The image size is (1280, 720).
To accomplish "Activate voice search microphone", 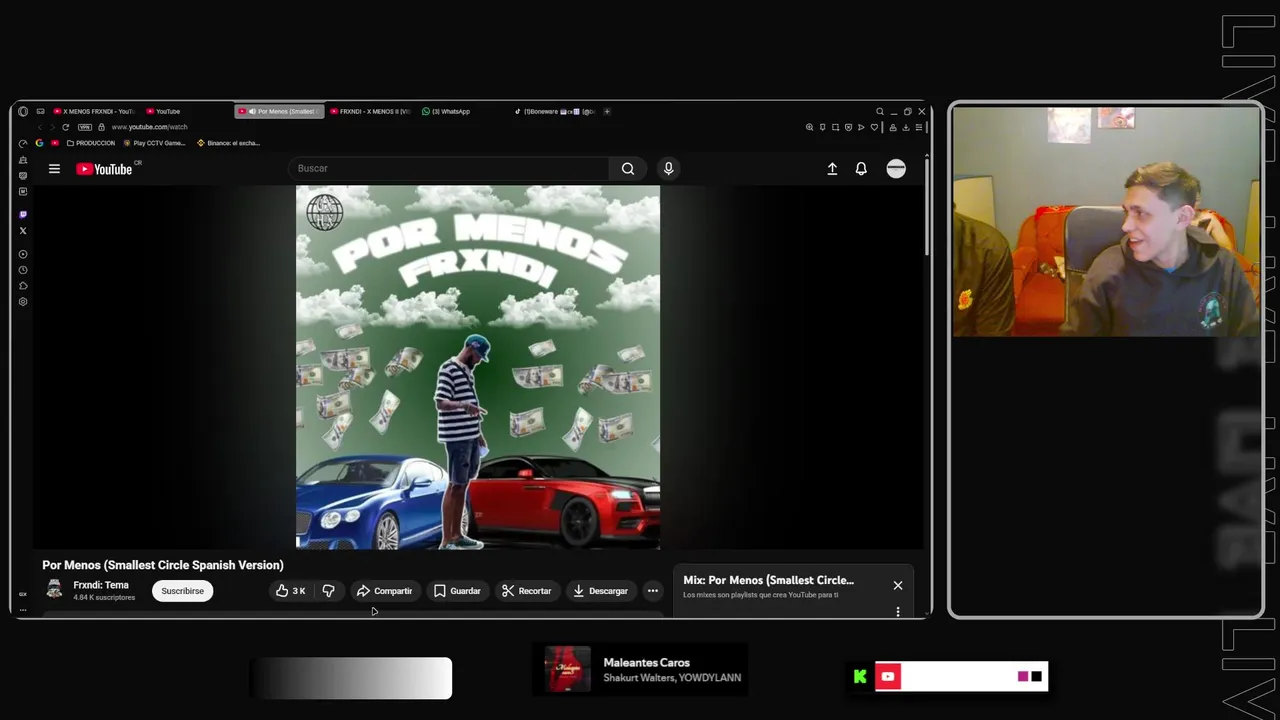I will pos(669,169).
